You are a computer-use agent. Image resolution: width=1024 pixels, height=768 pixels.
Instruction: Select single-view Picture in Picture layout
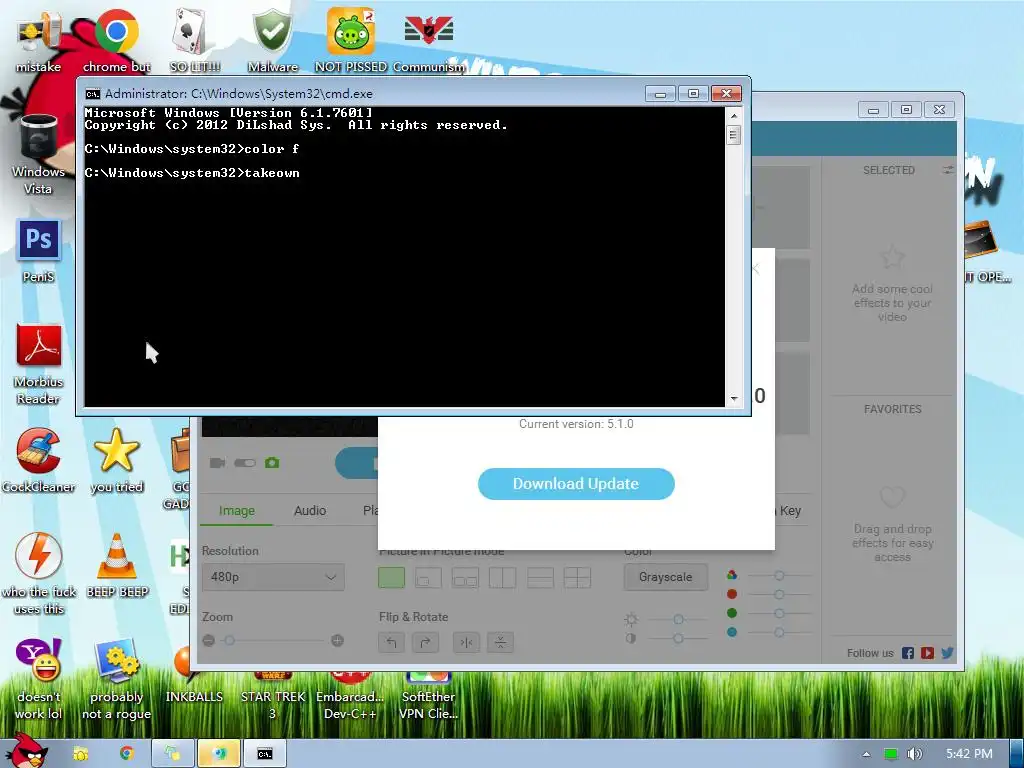(391, 577)
